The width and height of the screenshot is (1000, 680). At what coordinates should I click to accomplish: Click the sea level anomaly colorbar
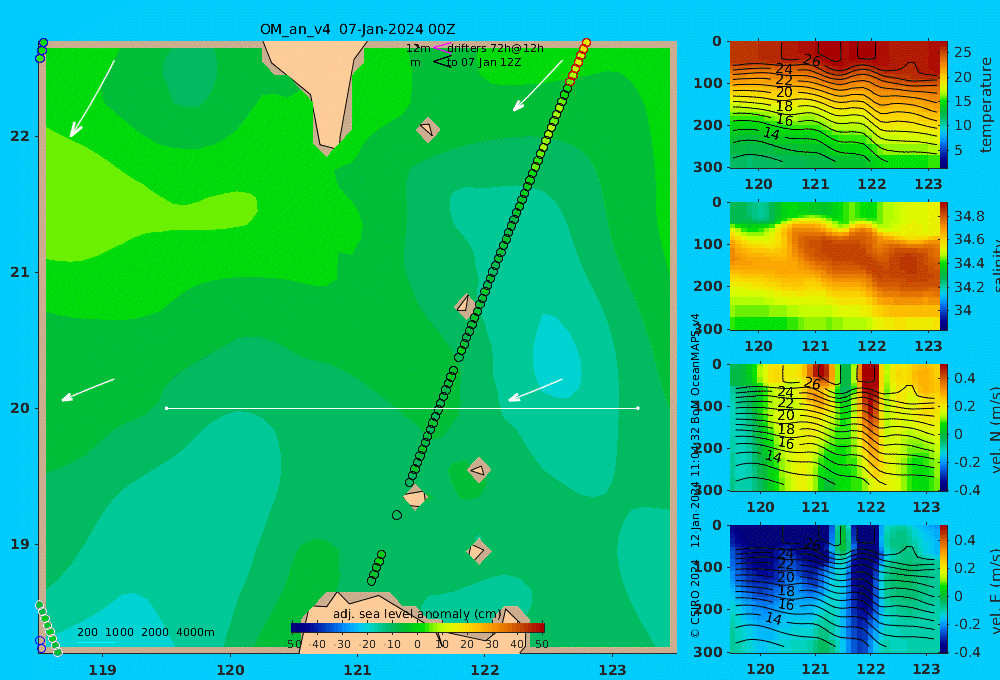tap(418, 628)
